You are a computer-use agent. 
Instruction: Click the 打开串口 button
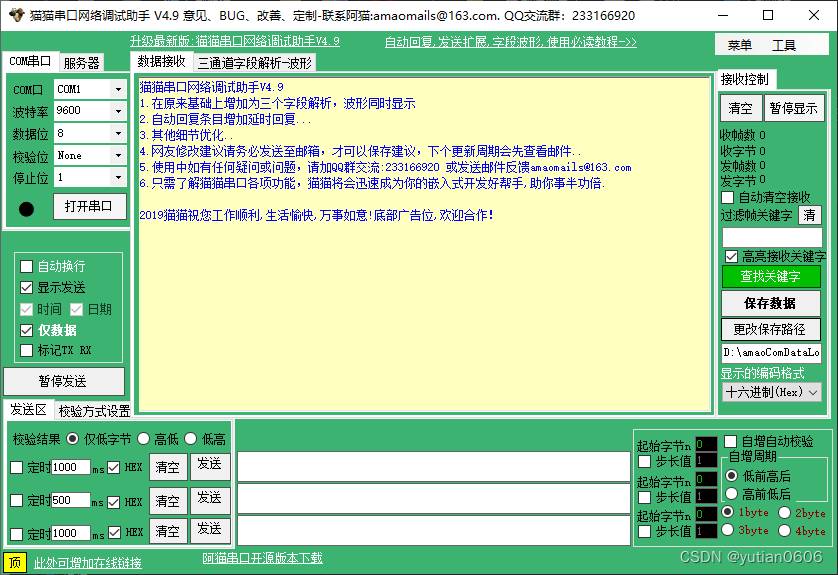(89, 206)
